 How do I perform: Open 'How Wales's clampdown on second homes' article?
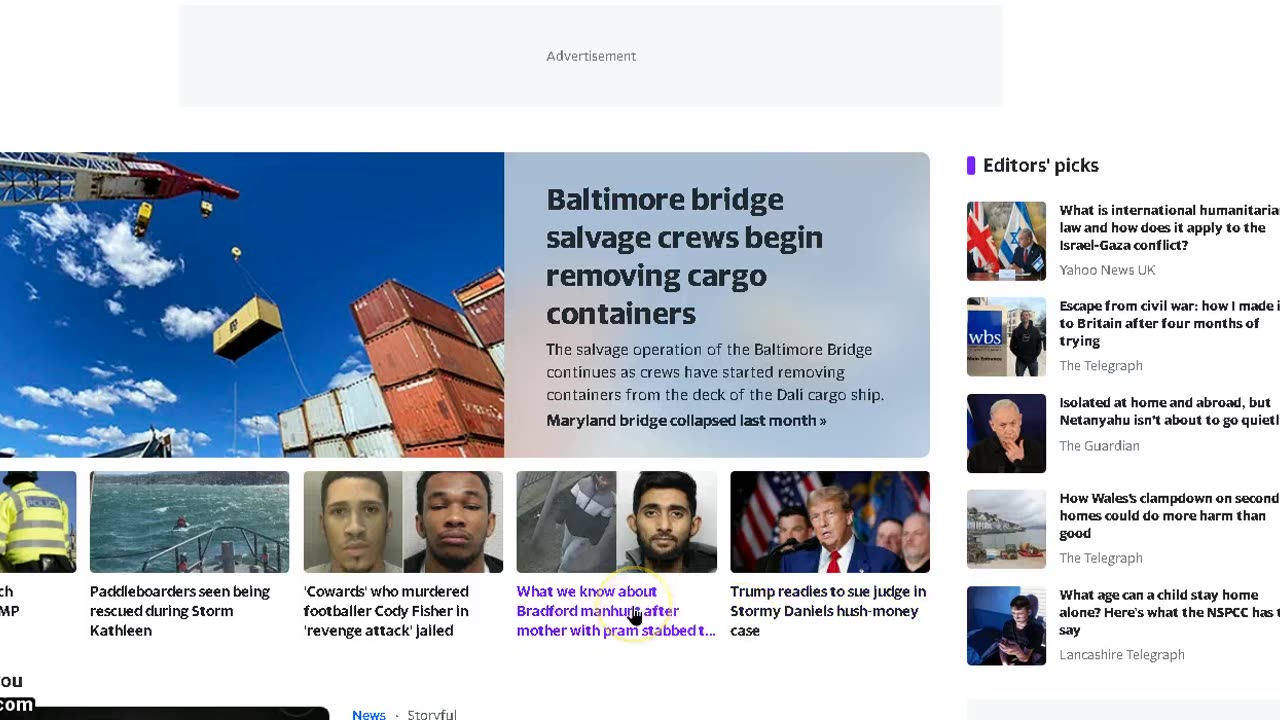[x=1169, y=515]
